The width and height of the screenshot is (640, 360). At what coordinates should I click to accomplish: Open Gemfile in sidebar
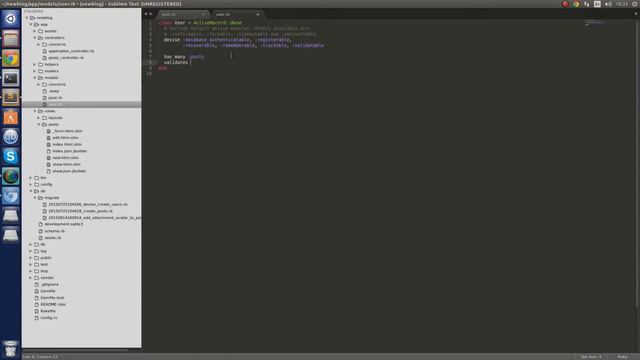(x=48, y=291)
